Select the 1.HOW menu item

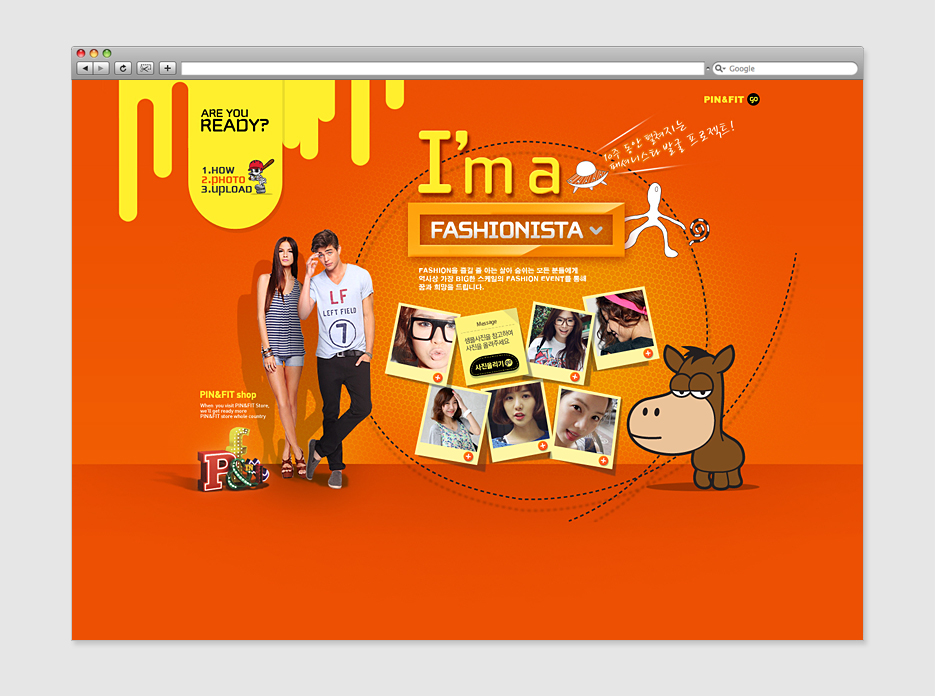click(x=218, y=170)
